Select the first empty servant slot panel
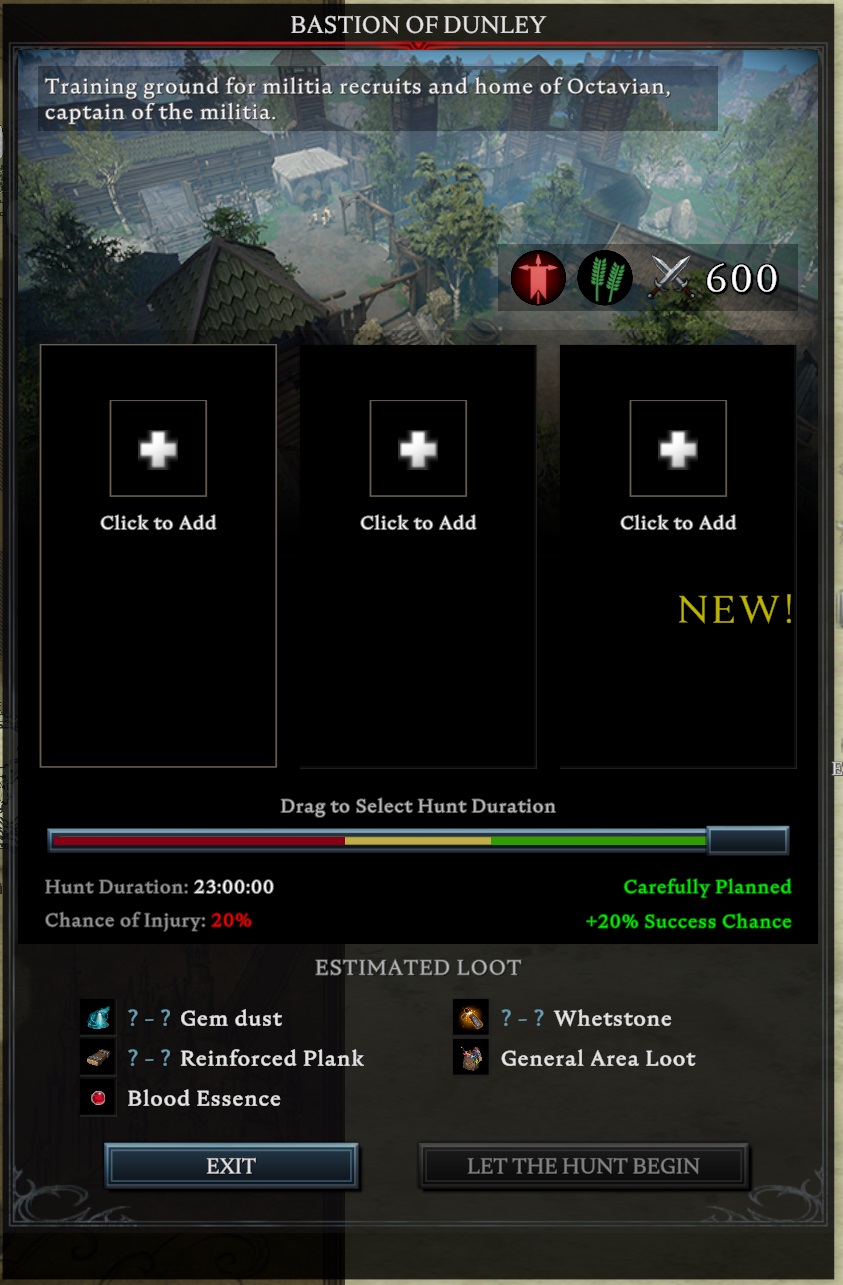Viewport: 843px width, 1285px height. pos(158,556)
